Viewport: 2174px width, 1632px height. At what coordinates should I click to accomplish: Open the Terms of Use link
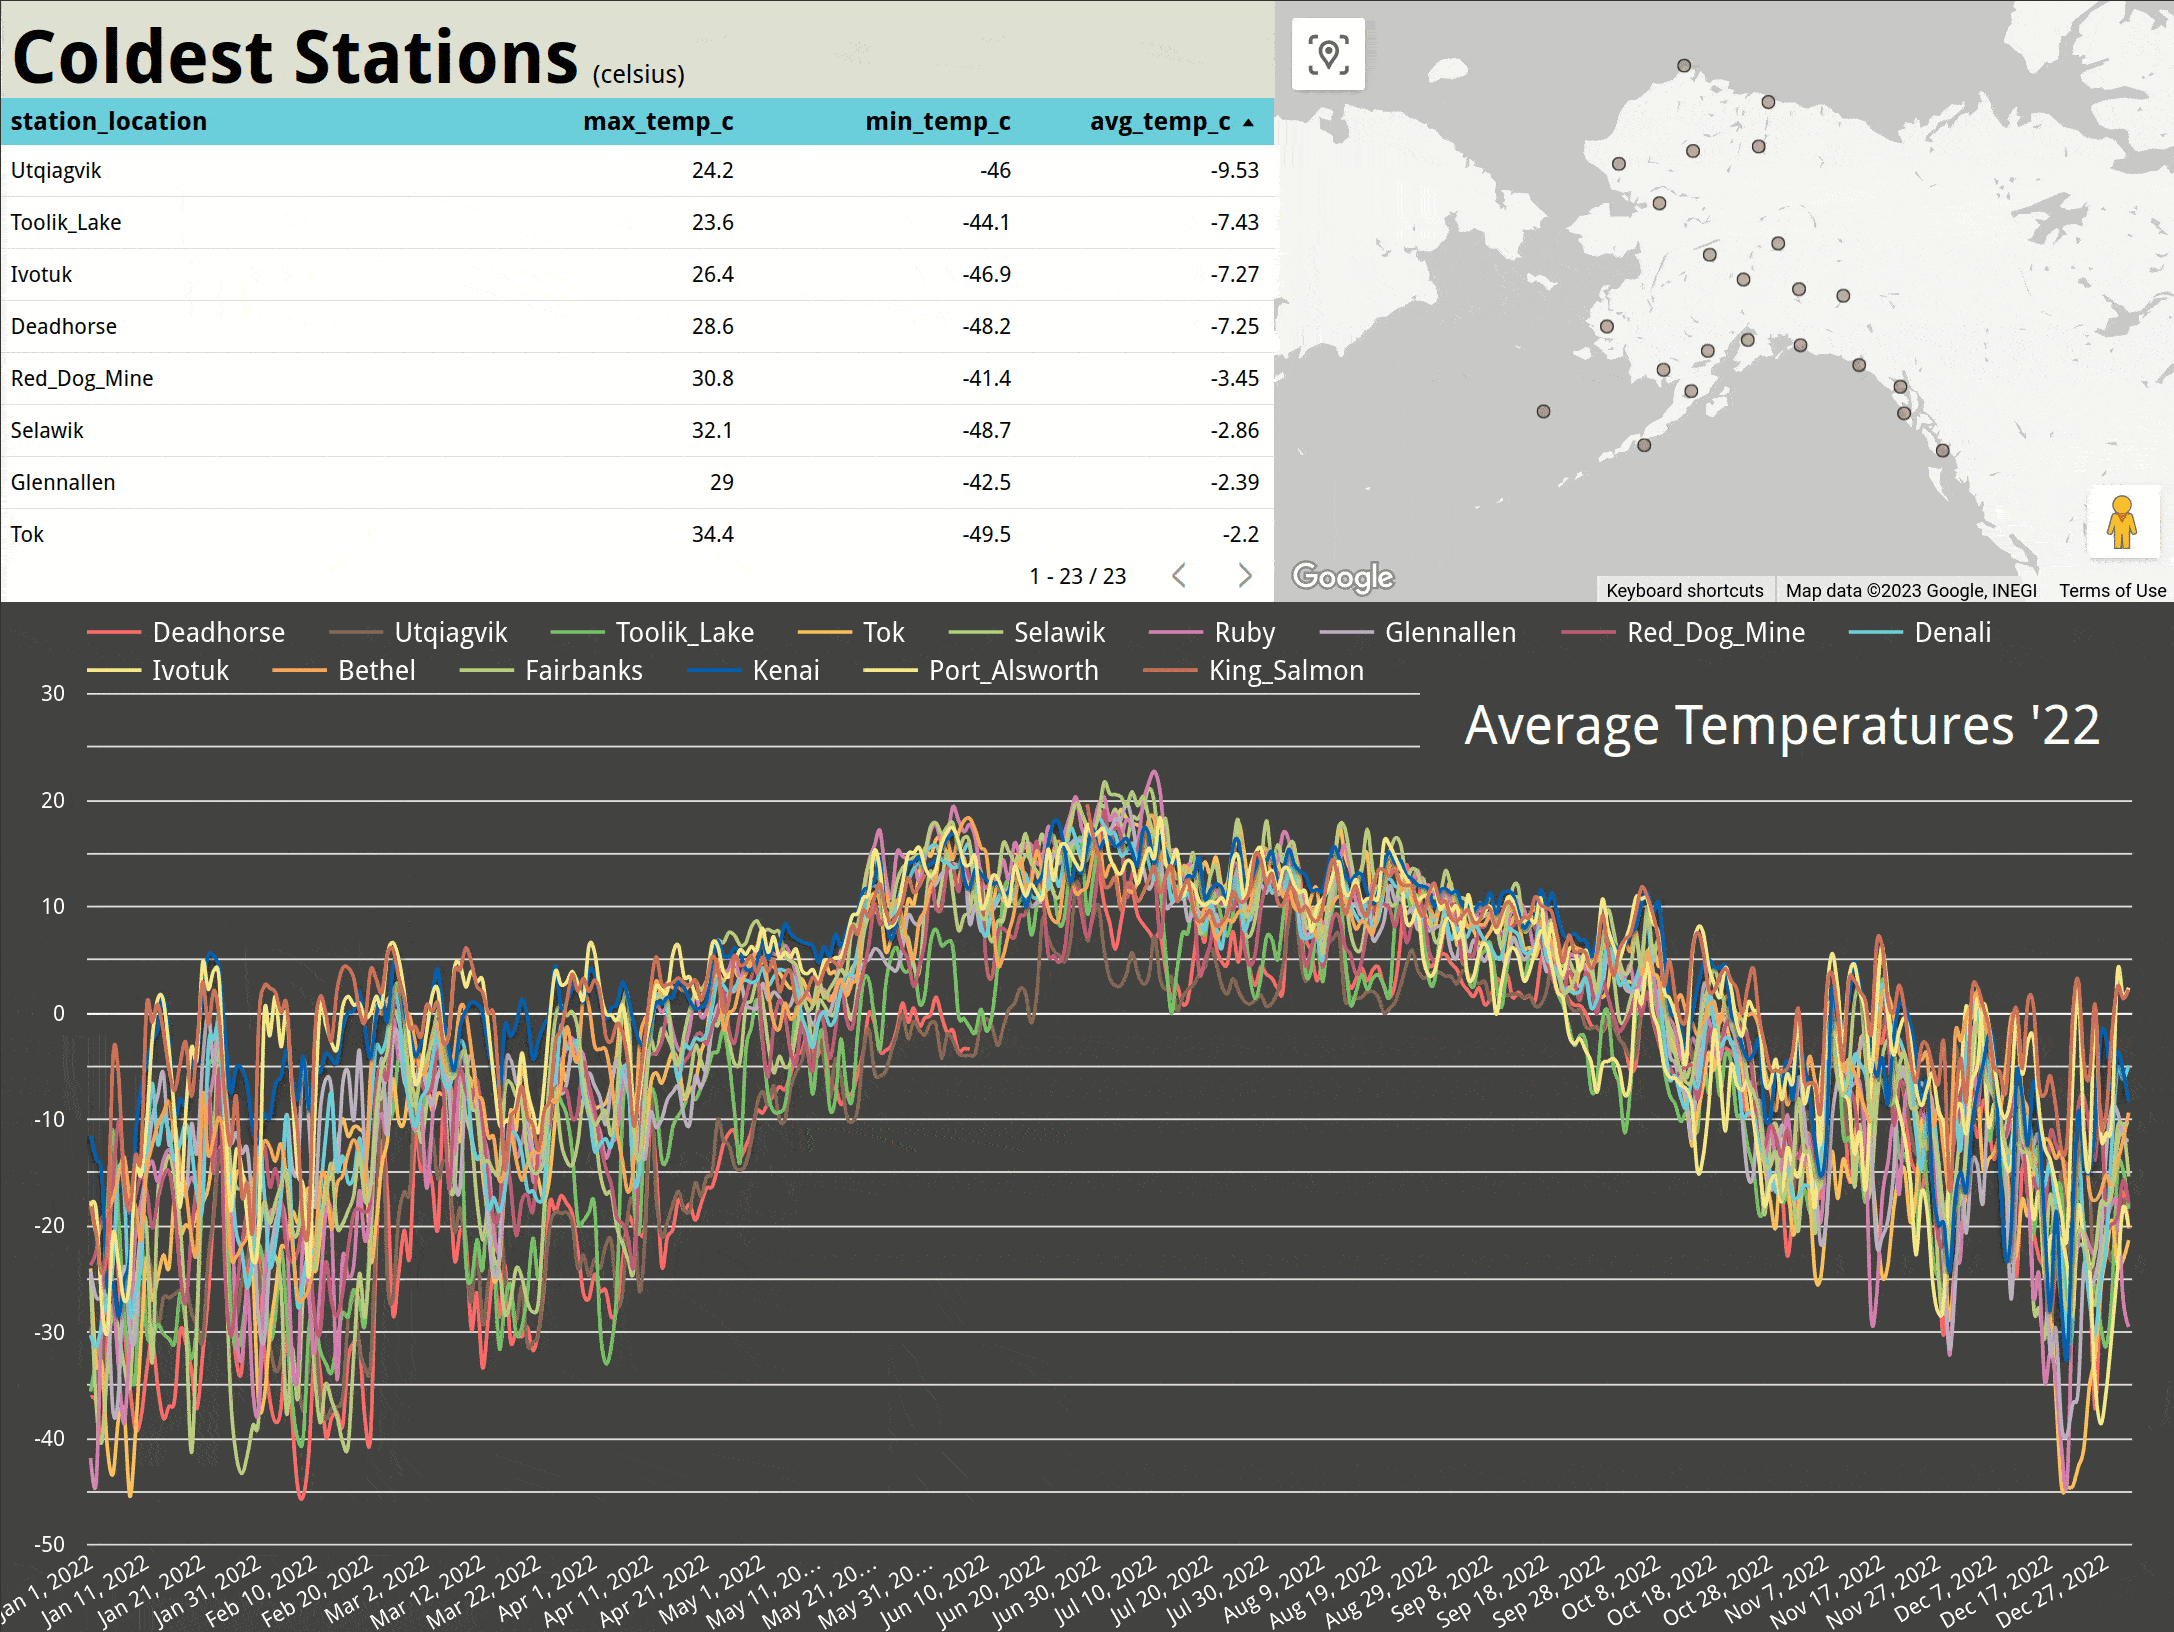(x=2112, y=590)
